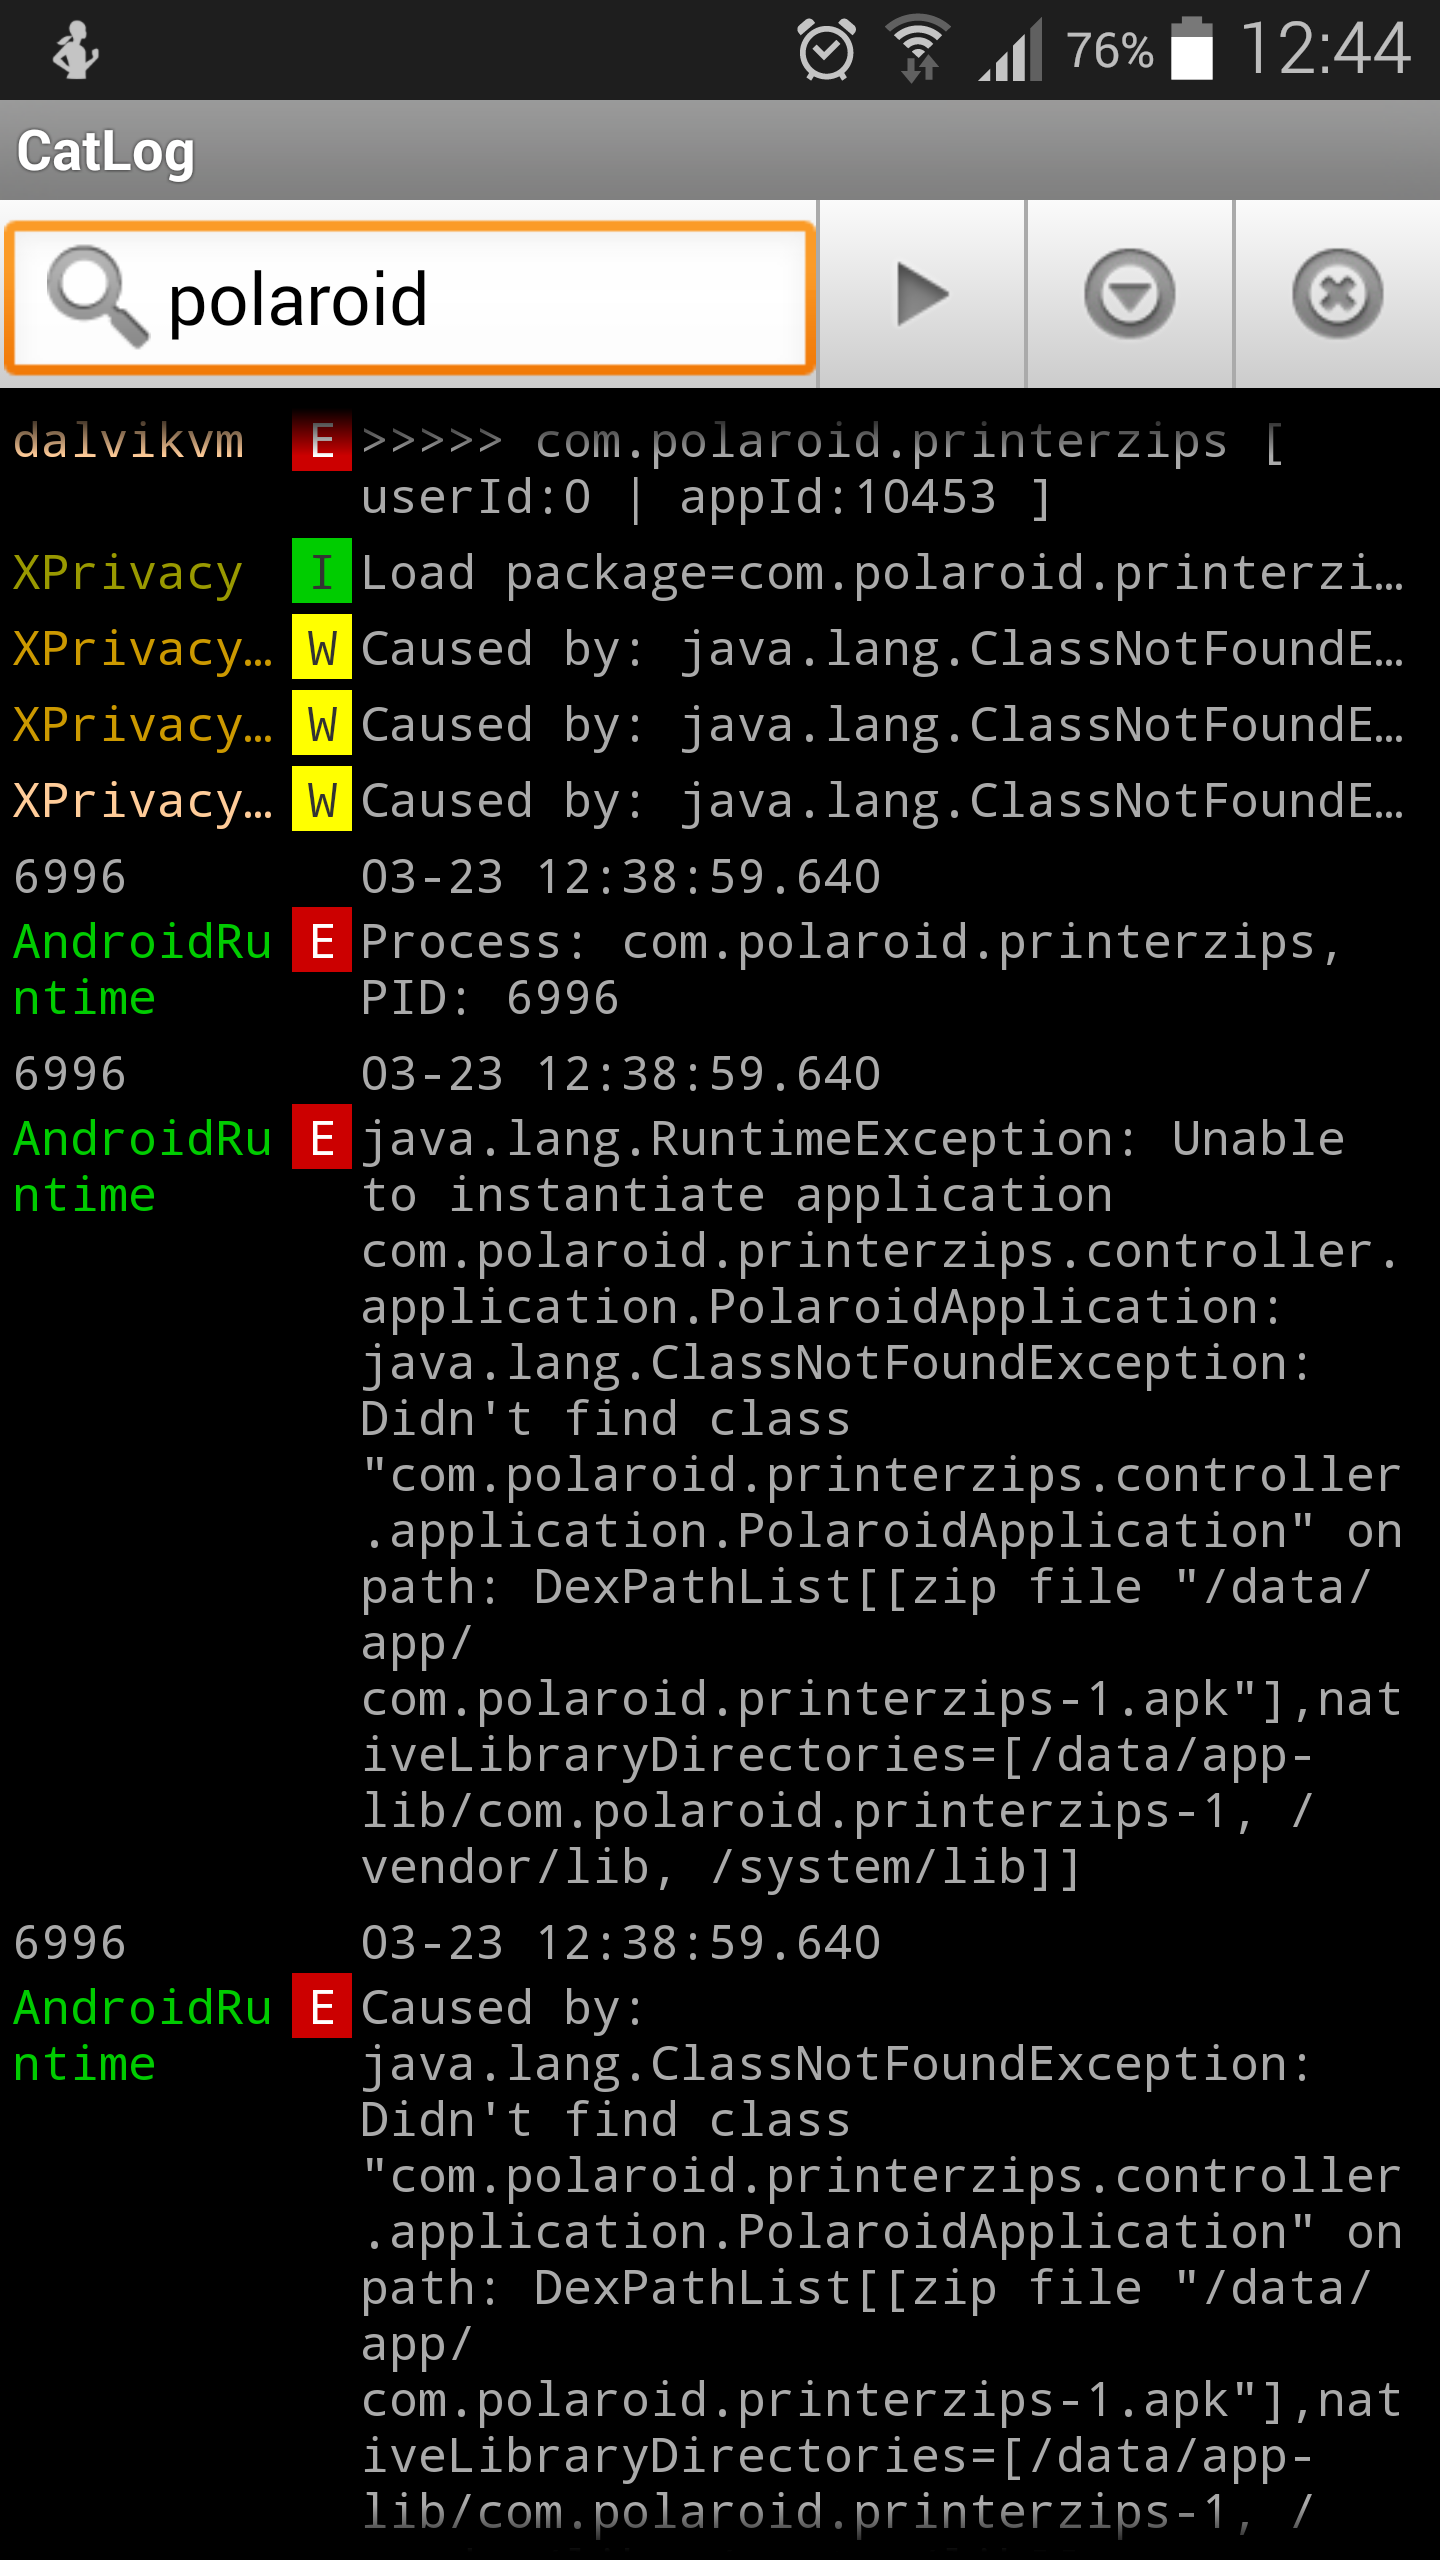
Task: Tap the last yellow W warning badge
Action: [x=321, y=800]
